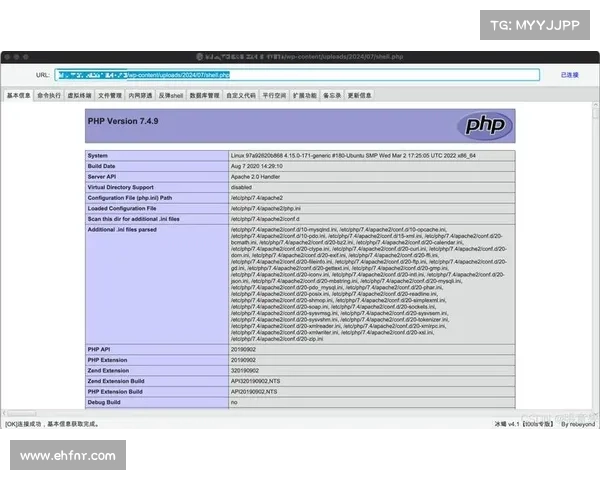
Task: Click the yellow minimize window button
Action: click(x=22, y=56)
